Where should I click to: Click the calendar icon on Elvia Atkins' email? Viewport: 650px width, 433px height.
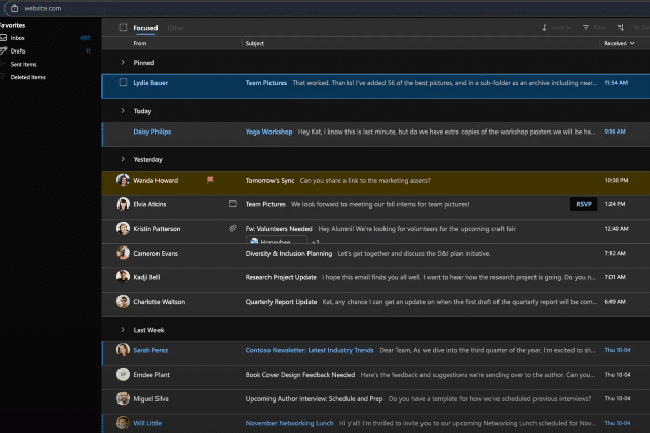[x=232, y=204]
